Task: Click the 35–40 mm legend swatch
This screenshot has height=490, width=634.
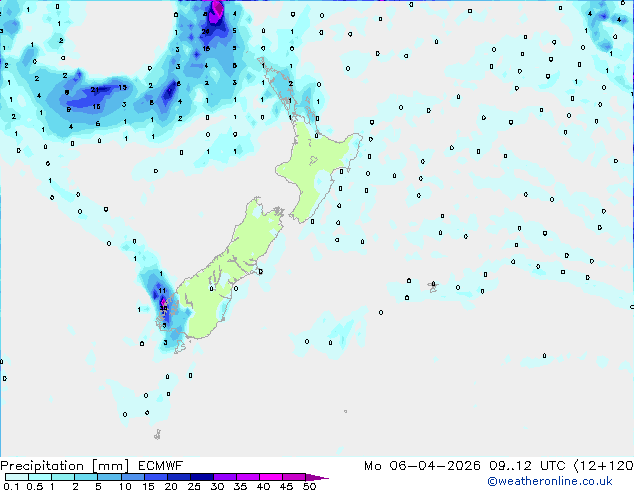Action: click(247, 477)
